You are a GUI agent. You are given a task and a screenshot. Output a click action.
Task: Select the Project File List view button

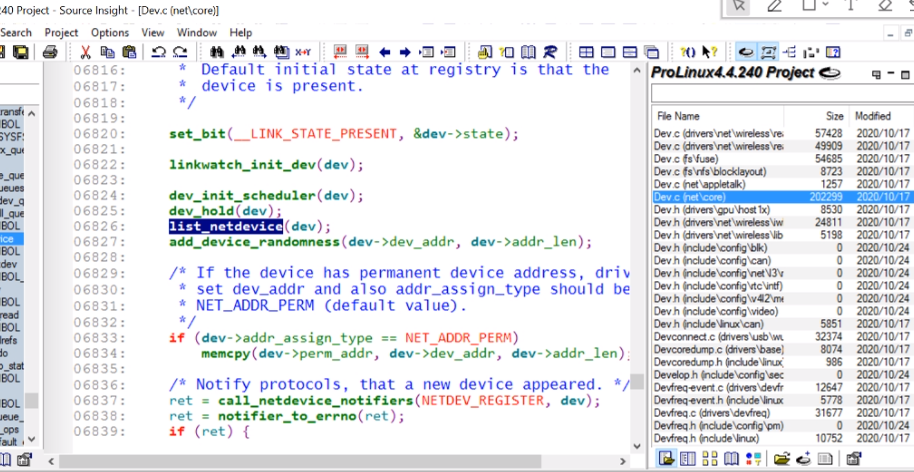(666, 458)
